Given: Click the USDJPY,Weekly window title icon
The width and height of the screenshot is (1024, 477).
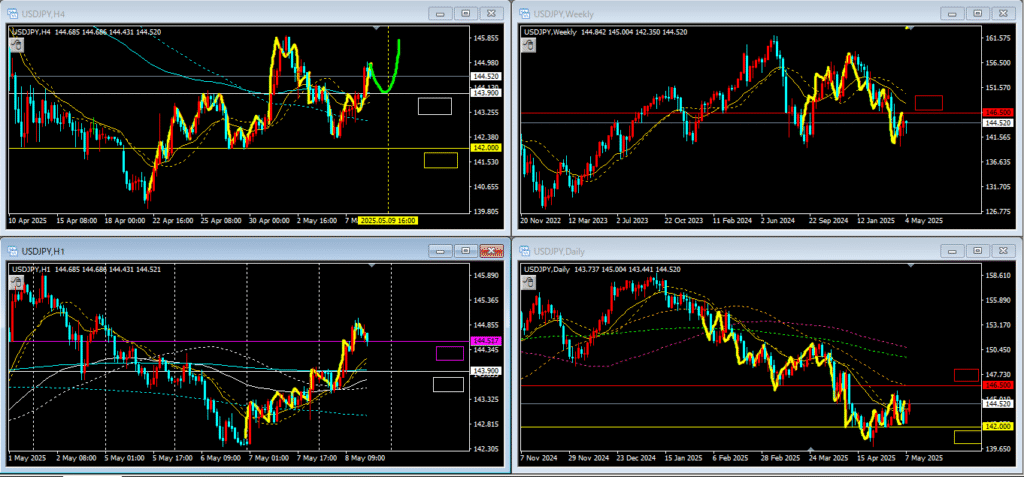Looking at the screenshot, I should (524, 13).
